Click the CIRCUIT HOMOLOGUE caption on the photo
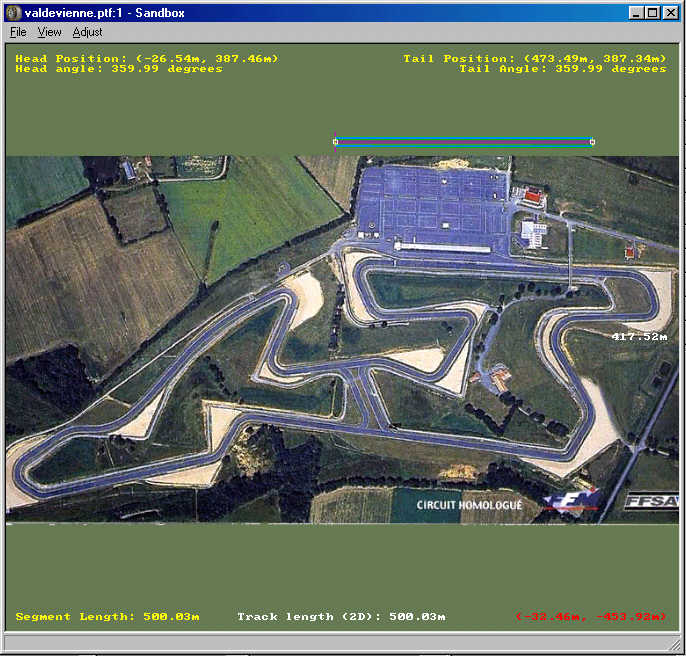 point(469,505)
